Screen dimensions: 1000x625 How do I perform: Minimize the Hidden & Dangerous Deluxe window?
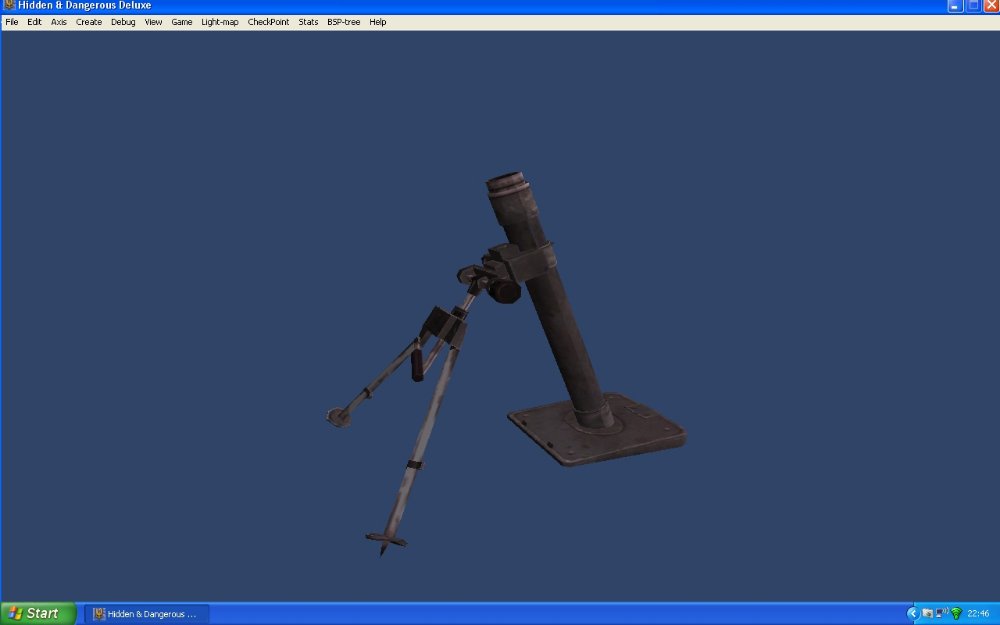click(x=955, y=6)
